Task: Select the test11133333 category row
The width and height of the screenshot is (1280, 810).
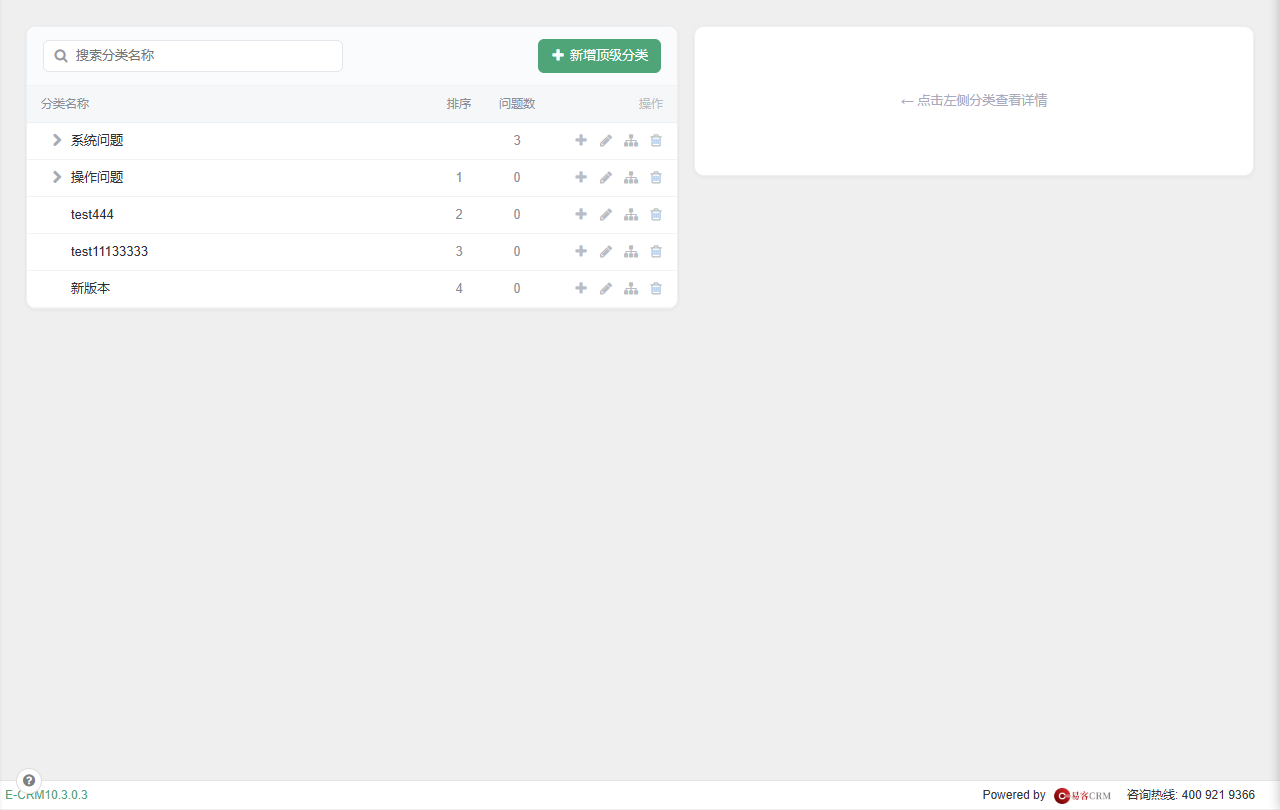Action: click(x=352, y=252)
